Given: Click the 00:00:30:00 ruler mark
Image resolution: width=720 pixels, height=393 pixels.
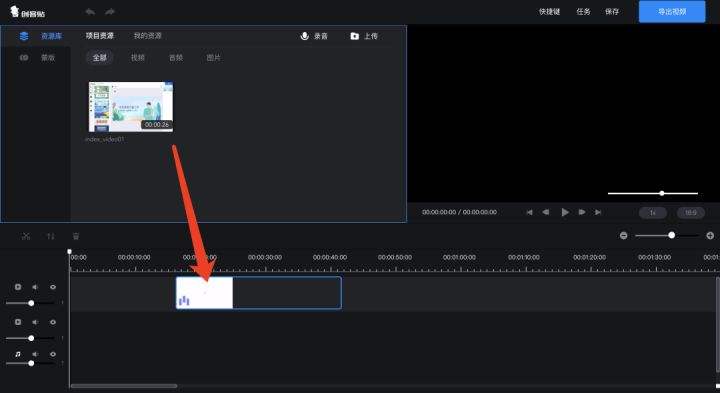Looking at the screenshot, I should pyautogui.click(x=265, y=257).
